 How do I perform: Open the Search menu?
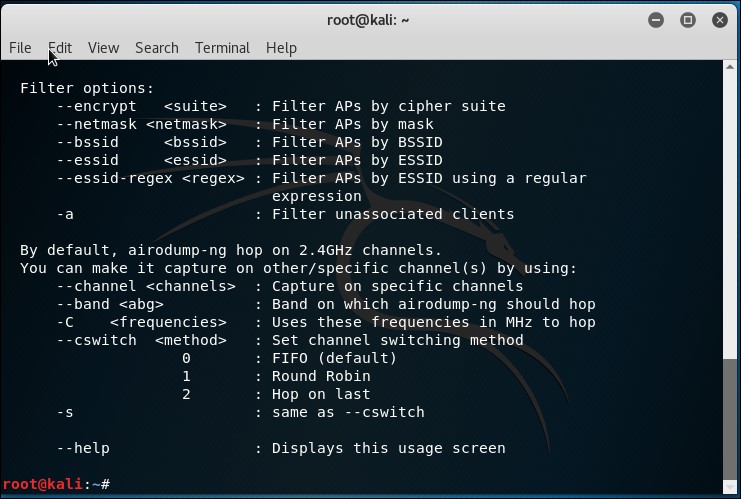click(157, 48)
